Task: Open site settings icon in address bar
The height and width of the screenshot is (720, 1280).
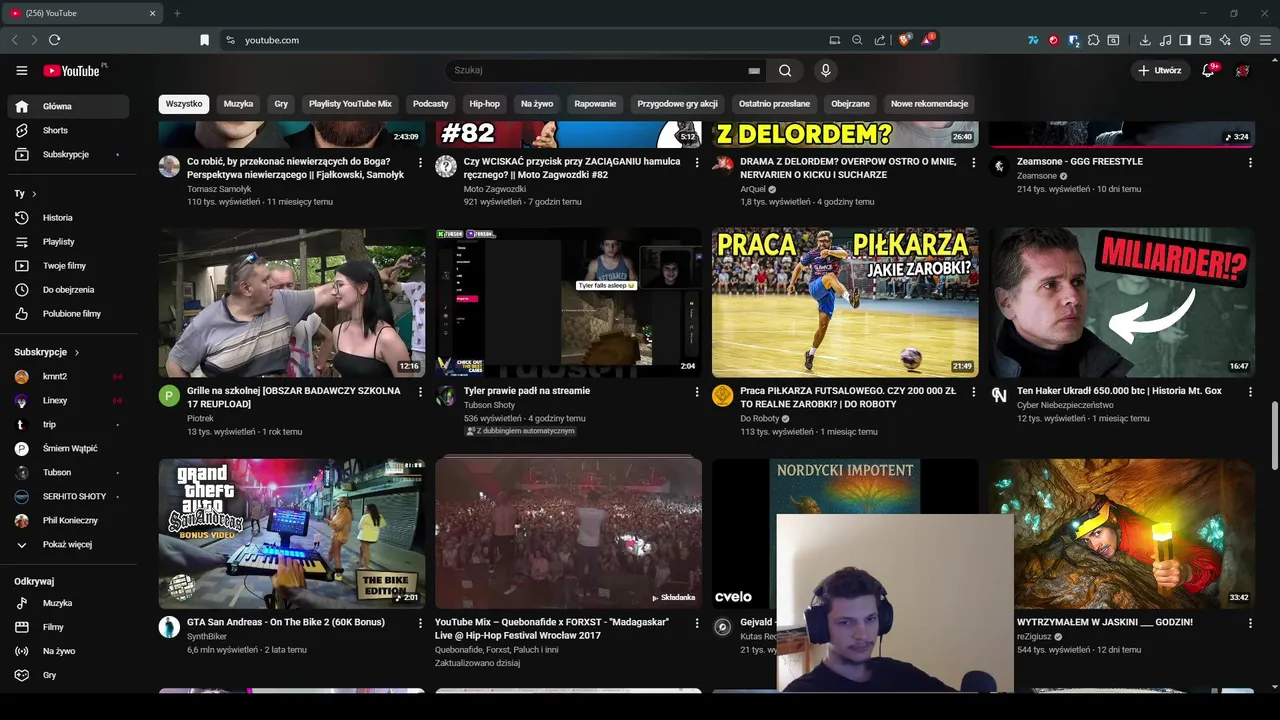Action: 230,40
